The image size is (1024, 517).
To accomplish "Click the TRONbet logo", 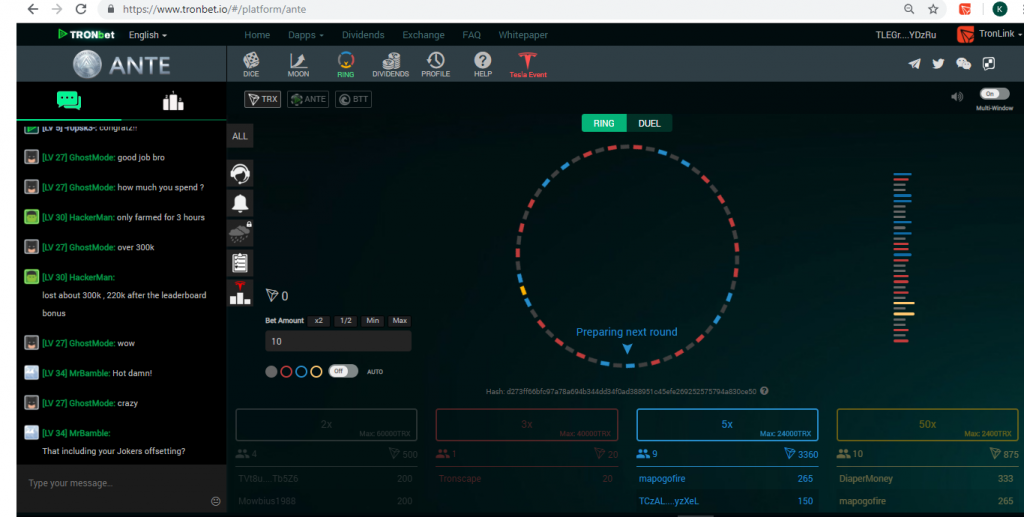I will point(86,35).
